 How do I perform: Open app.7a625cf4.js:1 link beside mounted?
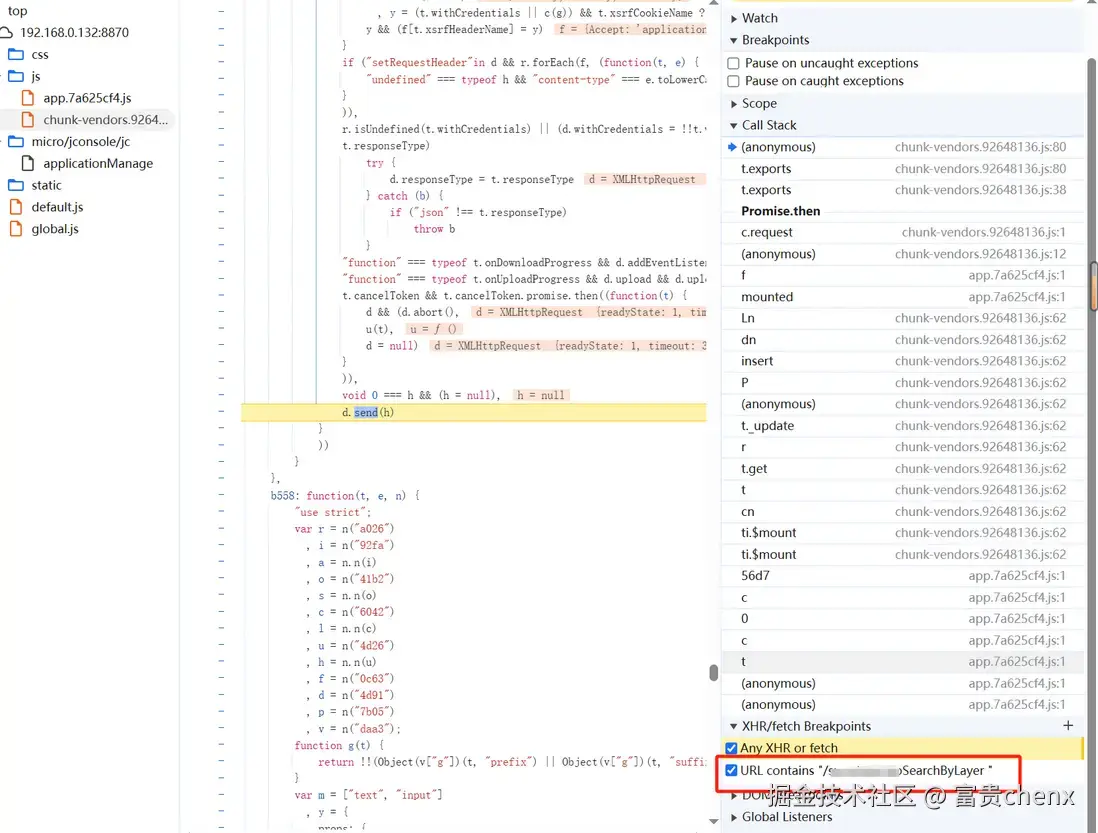(x=1017, y=297)
